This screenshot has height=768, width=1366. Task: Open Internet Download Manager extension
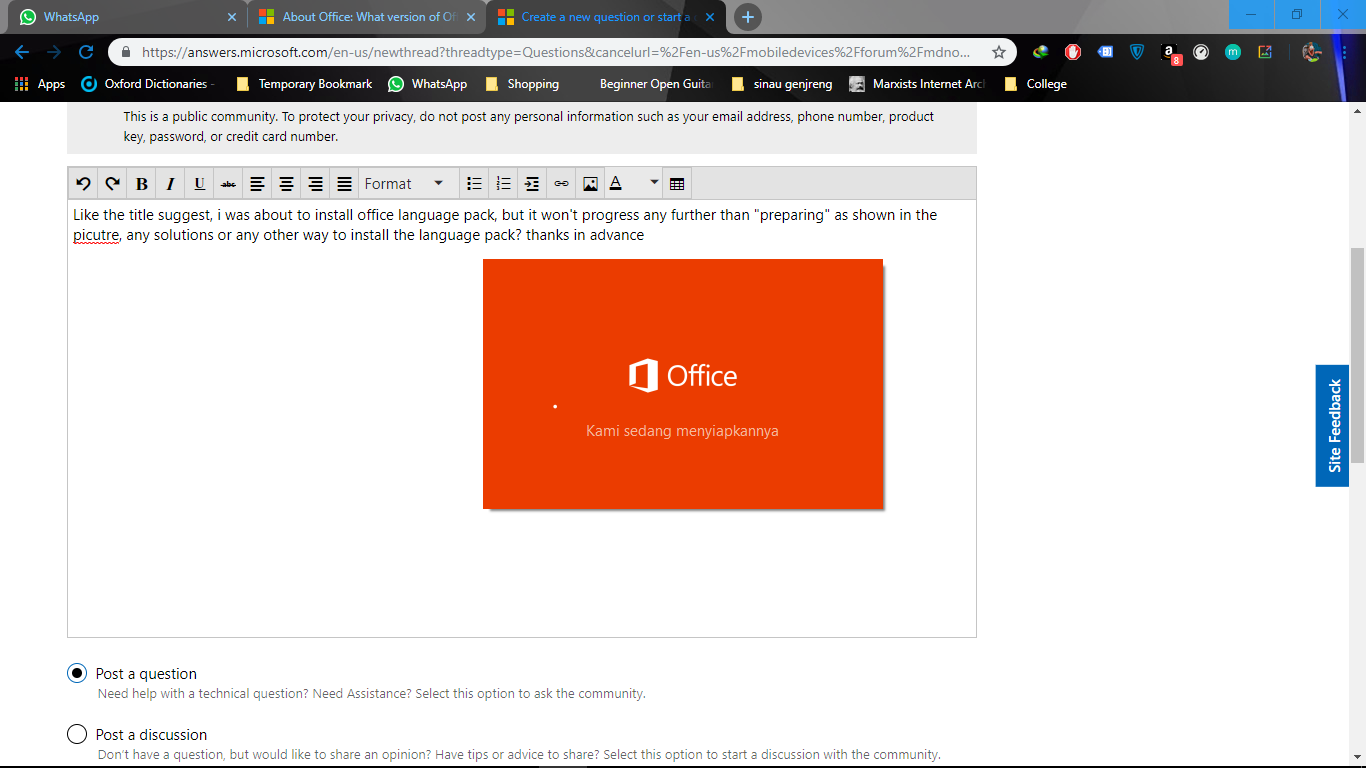(1041, 52)
